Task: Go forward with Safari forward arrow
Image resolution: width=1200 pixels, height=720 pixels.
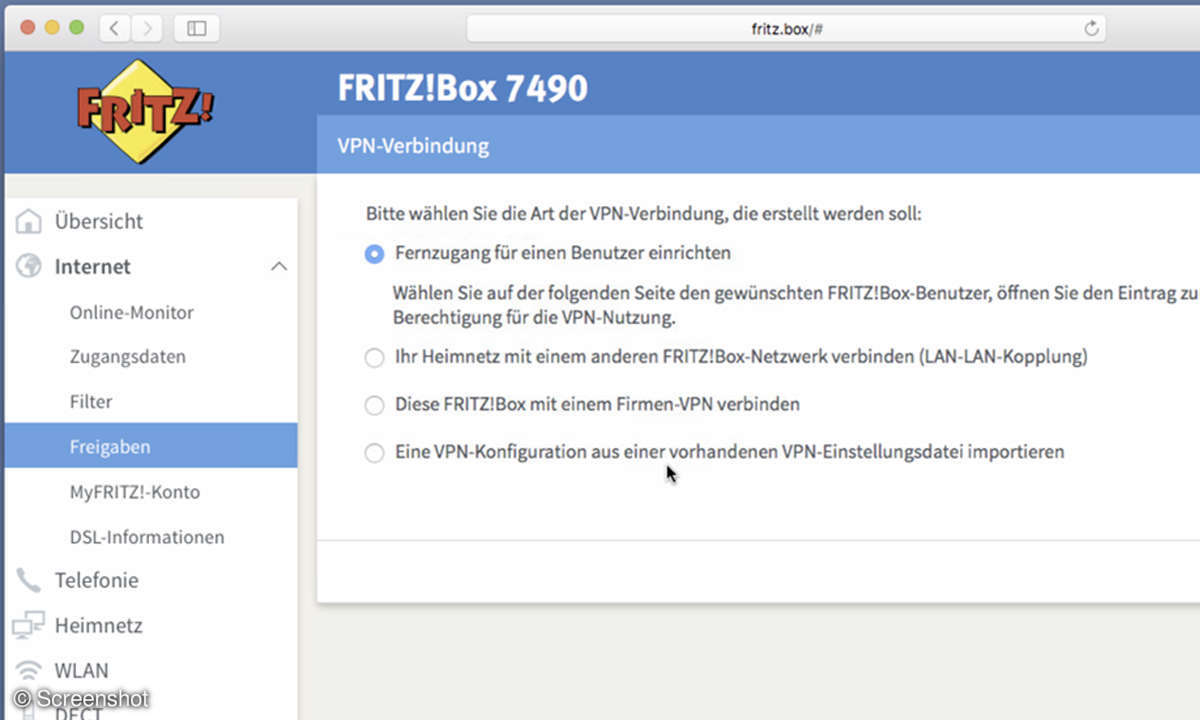Action: 147,29
